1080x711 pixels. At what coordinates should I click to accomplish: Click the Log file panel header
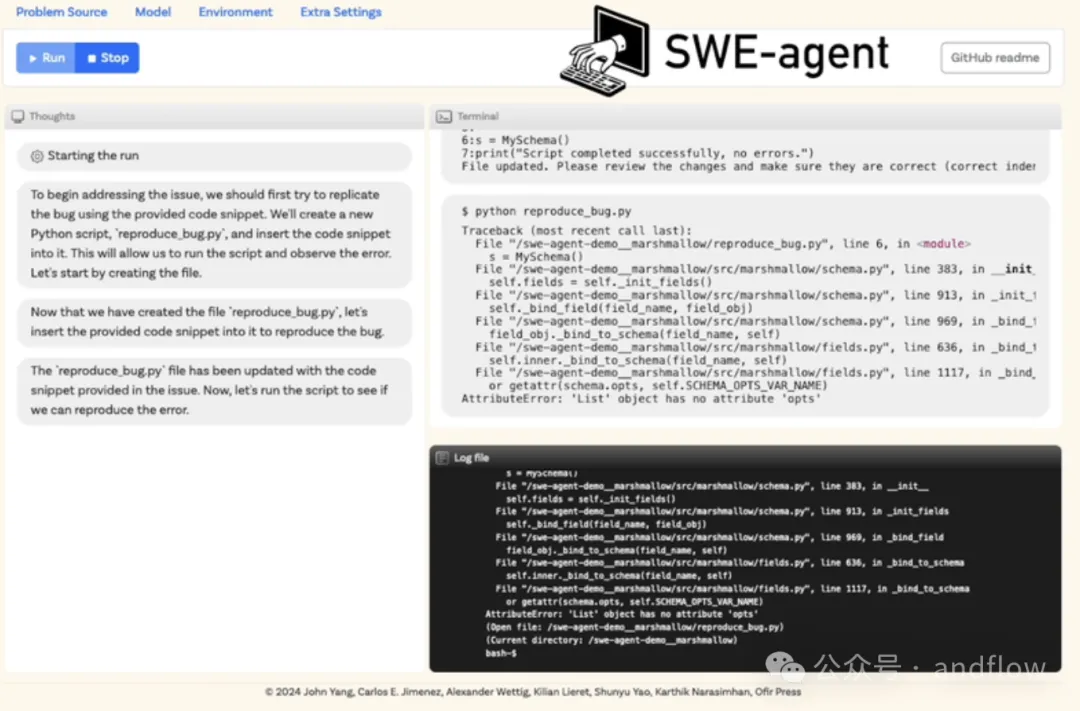[x=745, y=457]
